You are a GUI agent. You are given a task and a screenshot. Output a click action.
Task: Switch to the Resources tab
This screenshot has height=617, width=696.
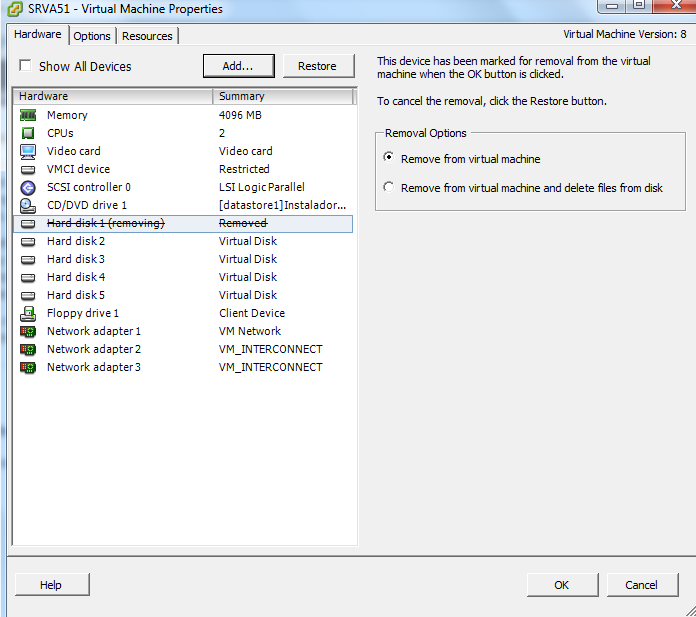(147, 36)
